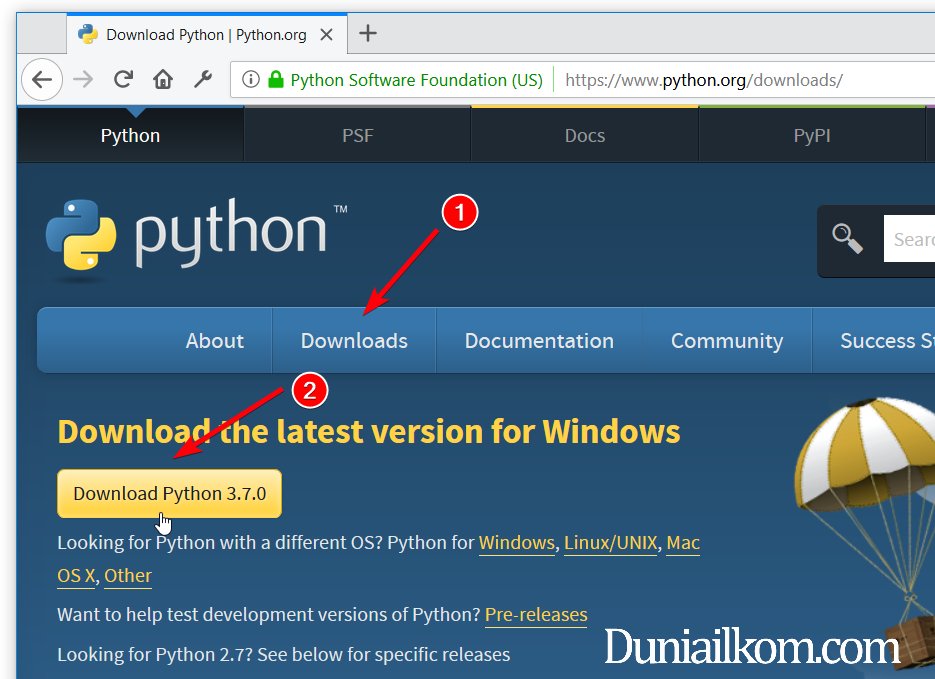
Task: Open the About menu item
Action: coord(215,340)
